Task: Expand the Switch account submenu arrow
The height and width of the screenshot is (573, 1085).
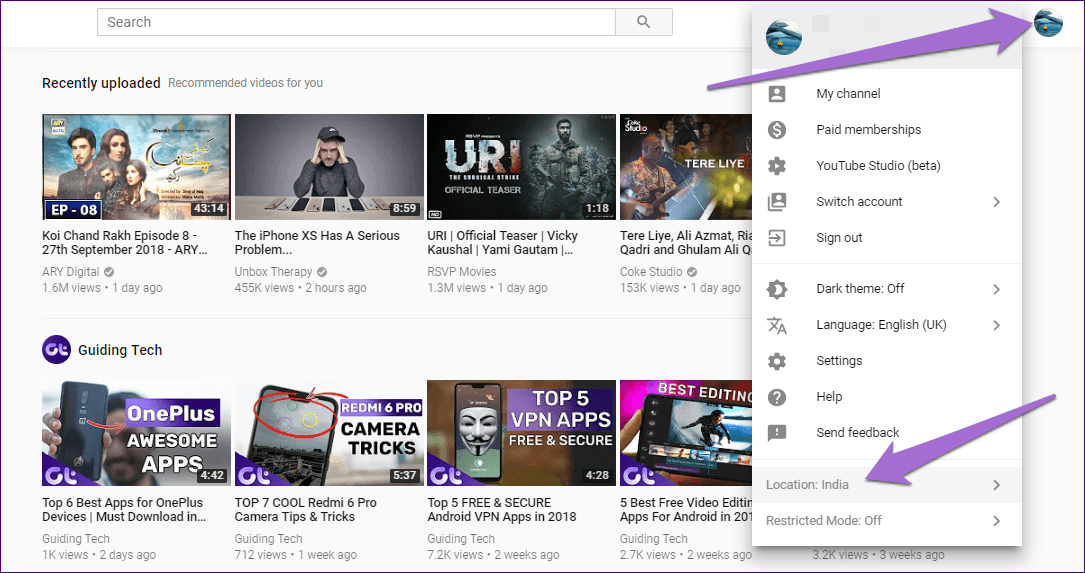Action: (996, 201)
